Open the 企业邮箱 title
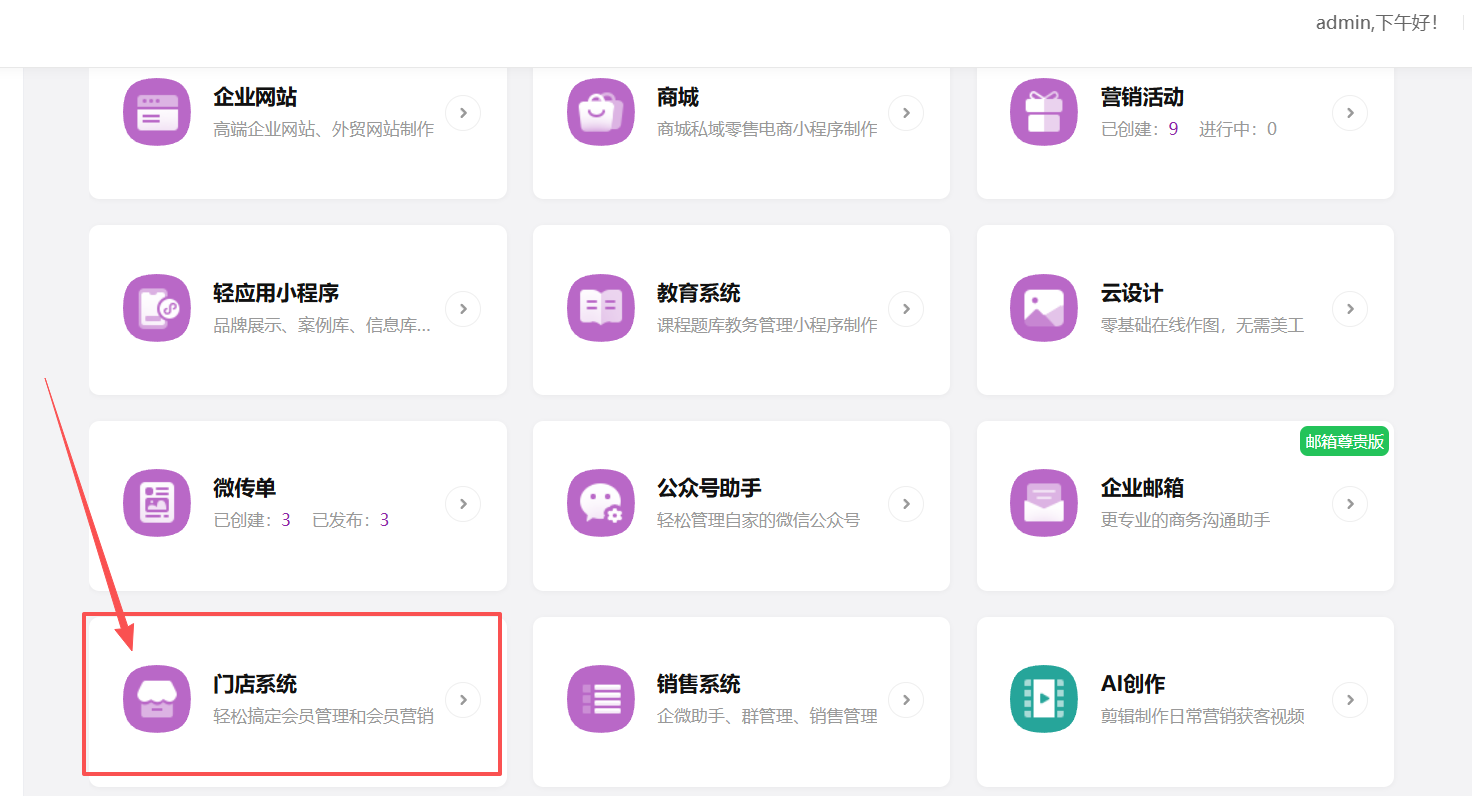Image resolution: width=1472 pixels, height=796 pixels. pyautogui.click(x=1142, y=488)
